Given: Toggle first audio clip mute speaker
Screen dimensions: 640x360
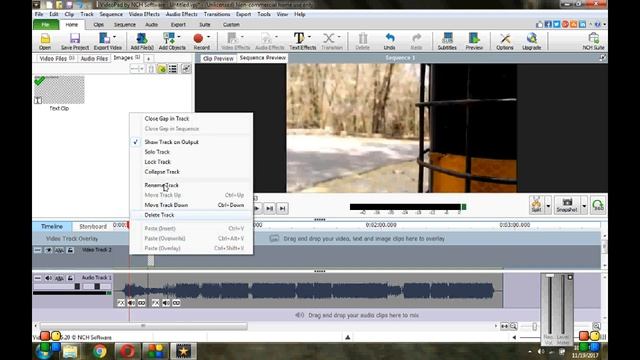Looking at the screenshot, I should [x=131, y=303].
